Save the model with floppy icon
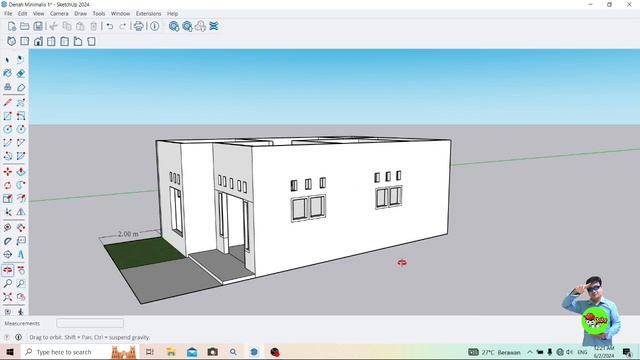The image size is (640, 360). click(x=38, y=26)
